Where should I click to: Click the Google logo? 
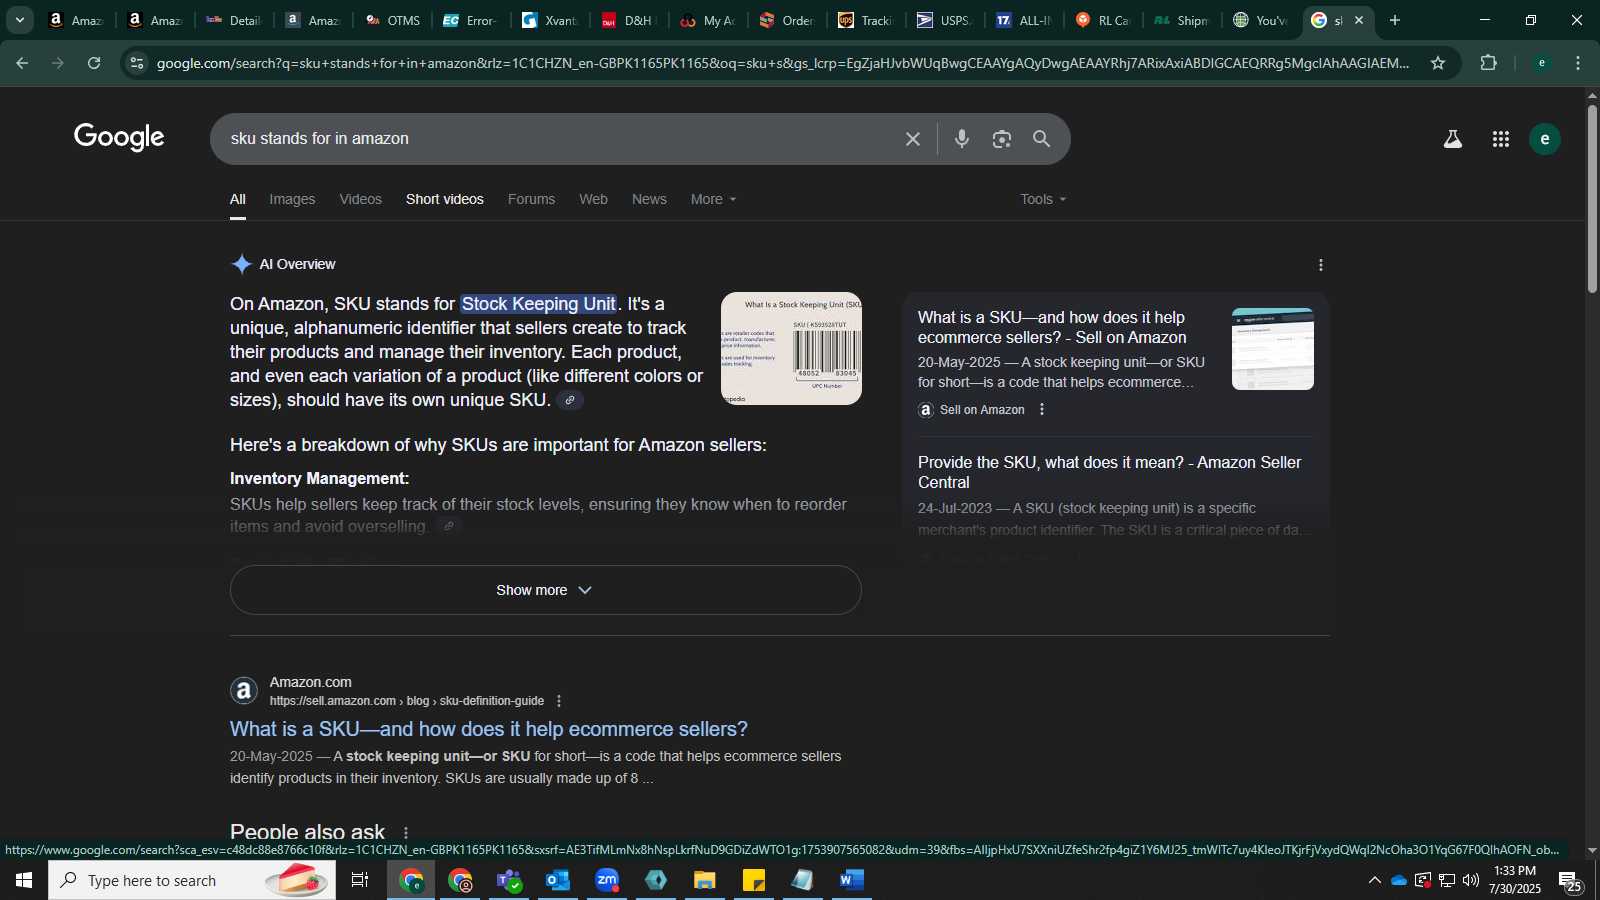pos(119,137)
